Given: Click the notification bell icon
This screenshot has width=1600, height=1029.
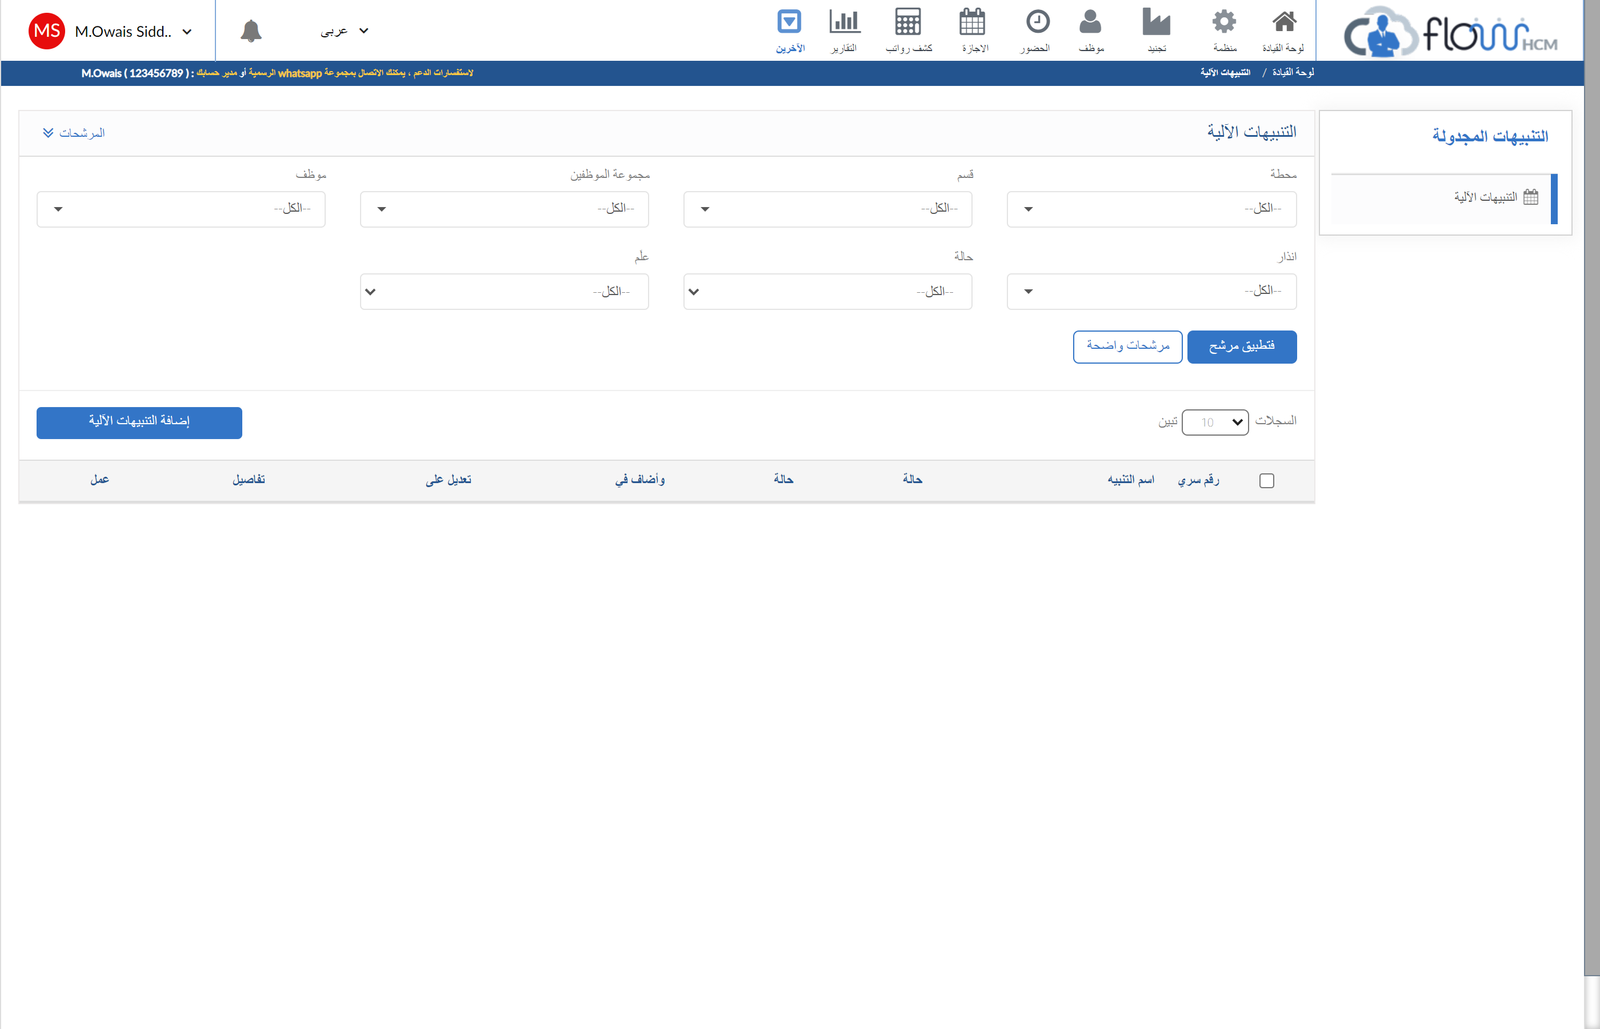Looking at the screenshot, I should pyautogui.click(x=251, y=31).
